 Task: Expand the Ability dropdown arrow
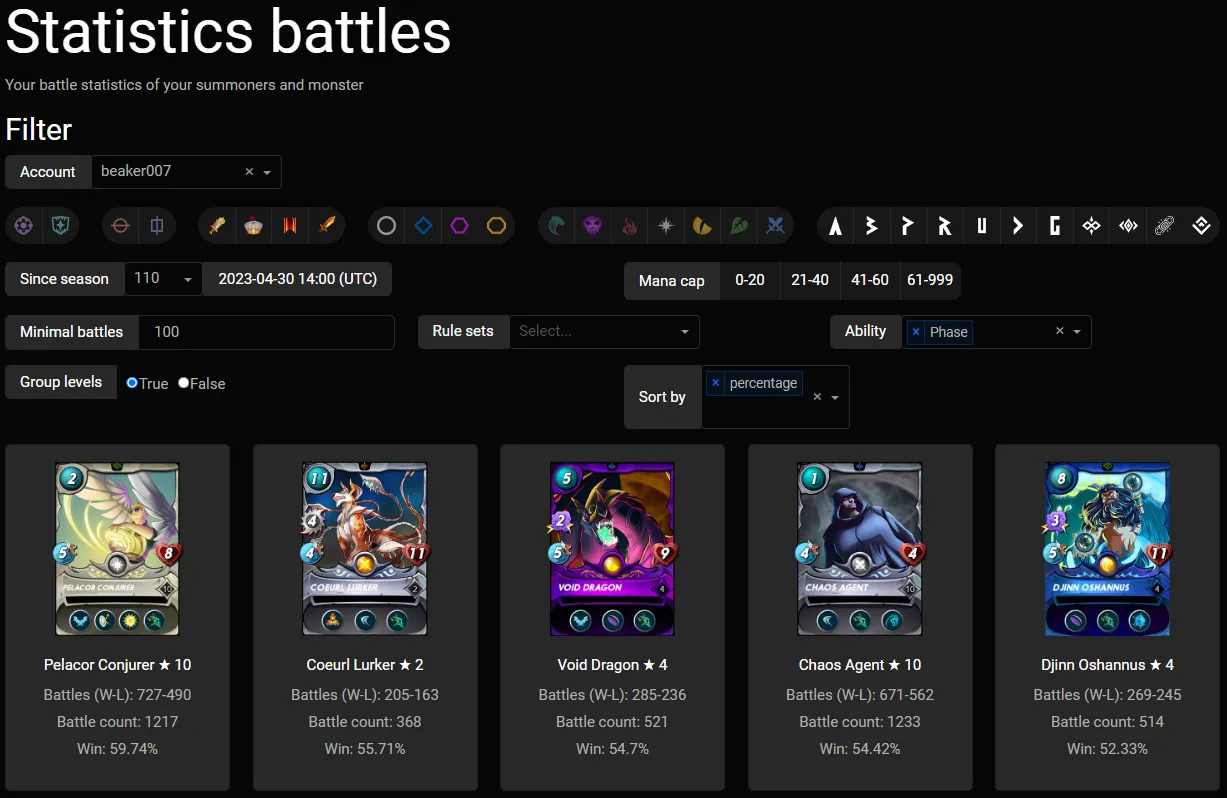pyautogui.click(x=1077, y=332)
